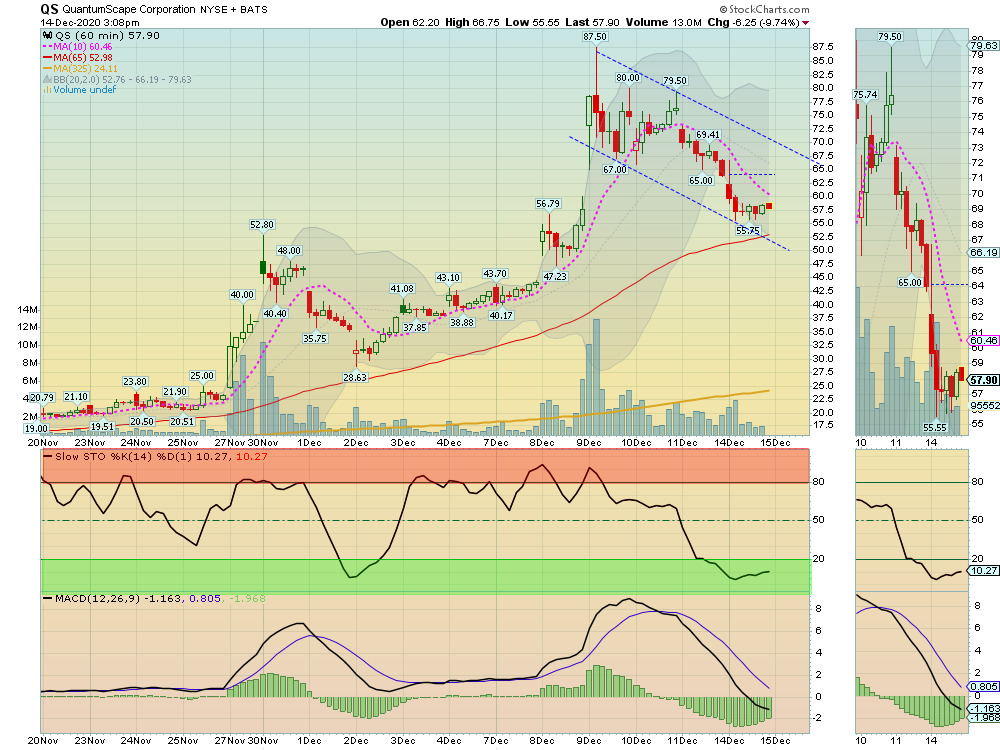
Task: Click the 75.74 label in the zoomed side chart
Action: (x=865, y=94)
